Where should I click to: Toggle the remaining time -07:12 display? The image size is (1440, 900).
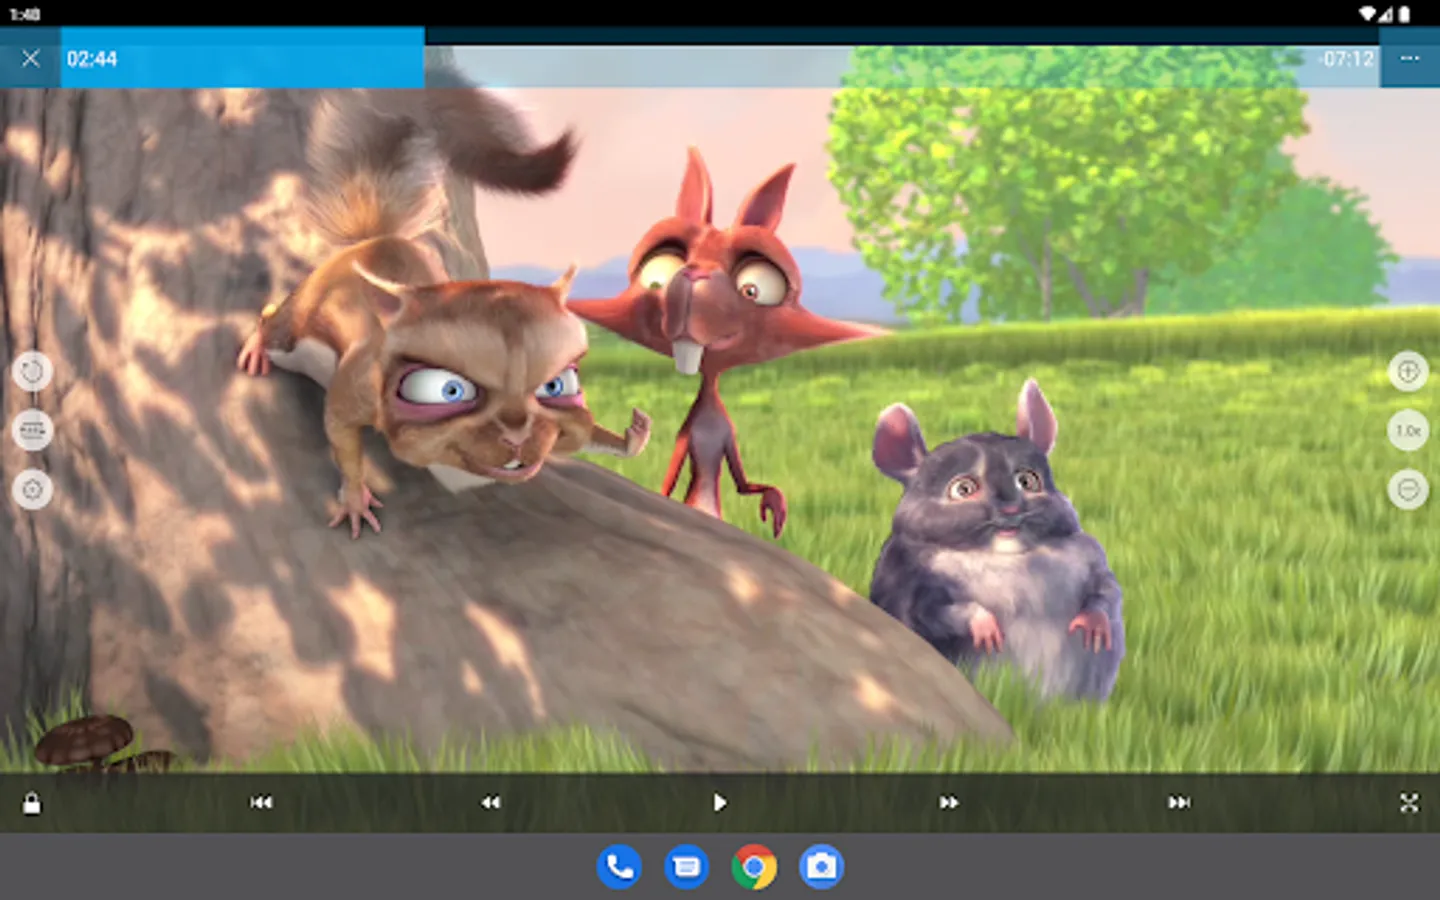tap(1347, 59)
